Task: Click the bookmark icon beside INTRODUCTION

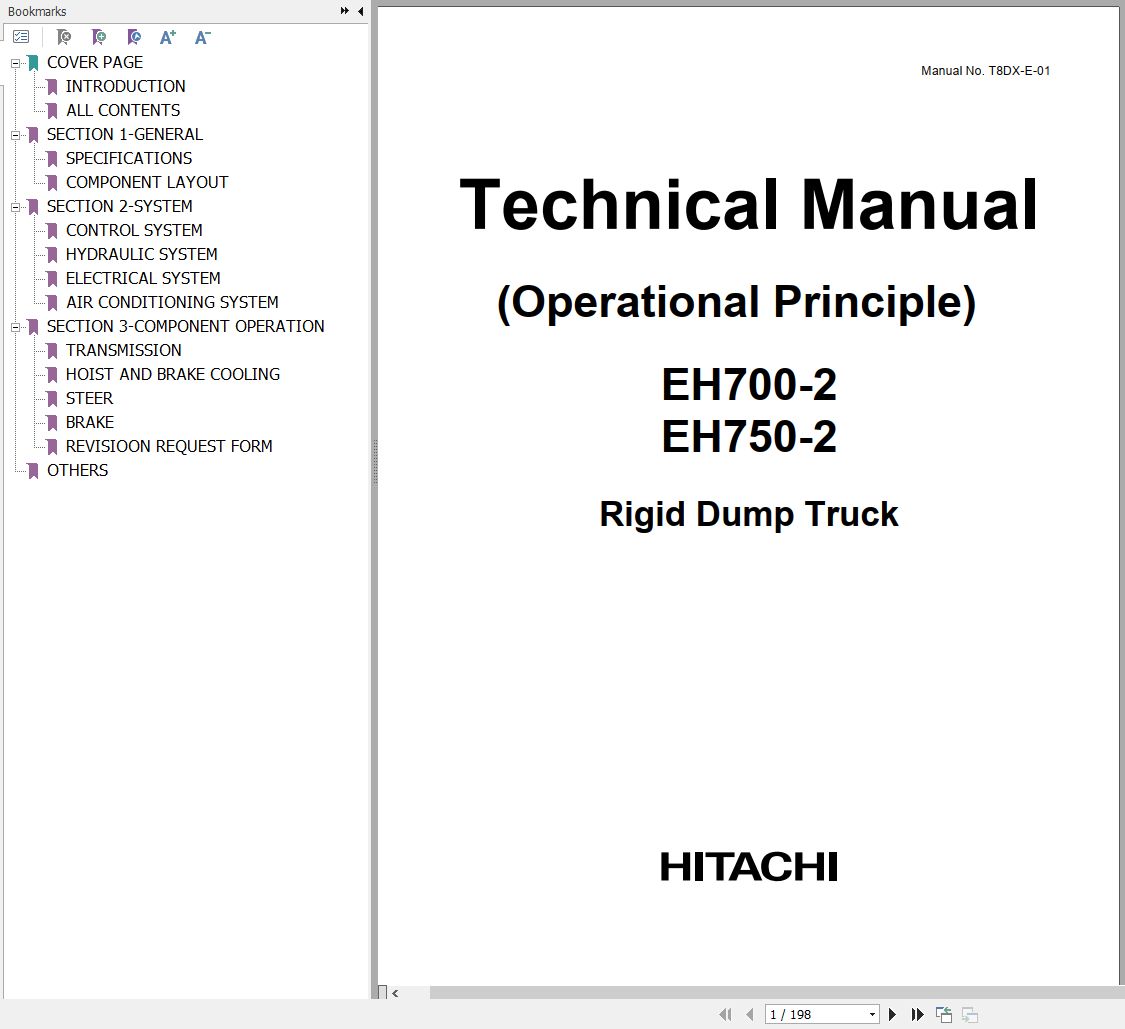Action: point(52,87)
